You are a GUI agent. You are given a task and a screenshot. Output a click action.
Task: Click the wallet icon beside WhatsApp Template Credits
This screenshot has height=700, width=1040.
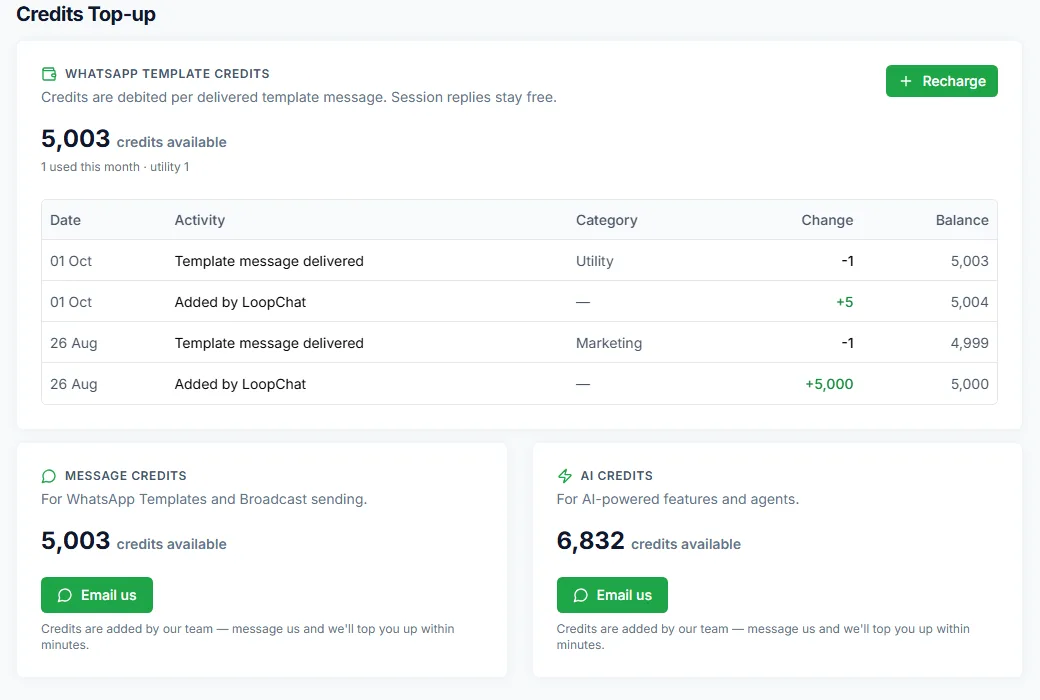pos(49,74)
